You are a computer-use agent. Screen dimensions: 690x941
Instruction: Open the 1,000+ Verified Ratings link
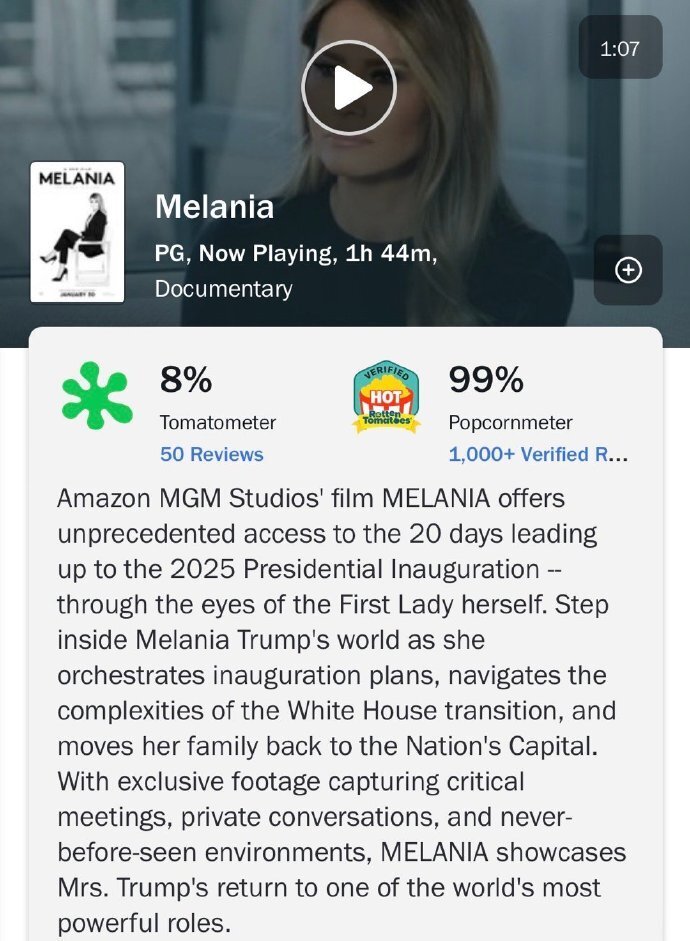click(538, 454)
